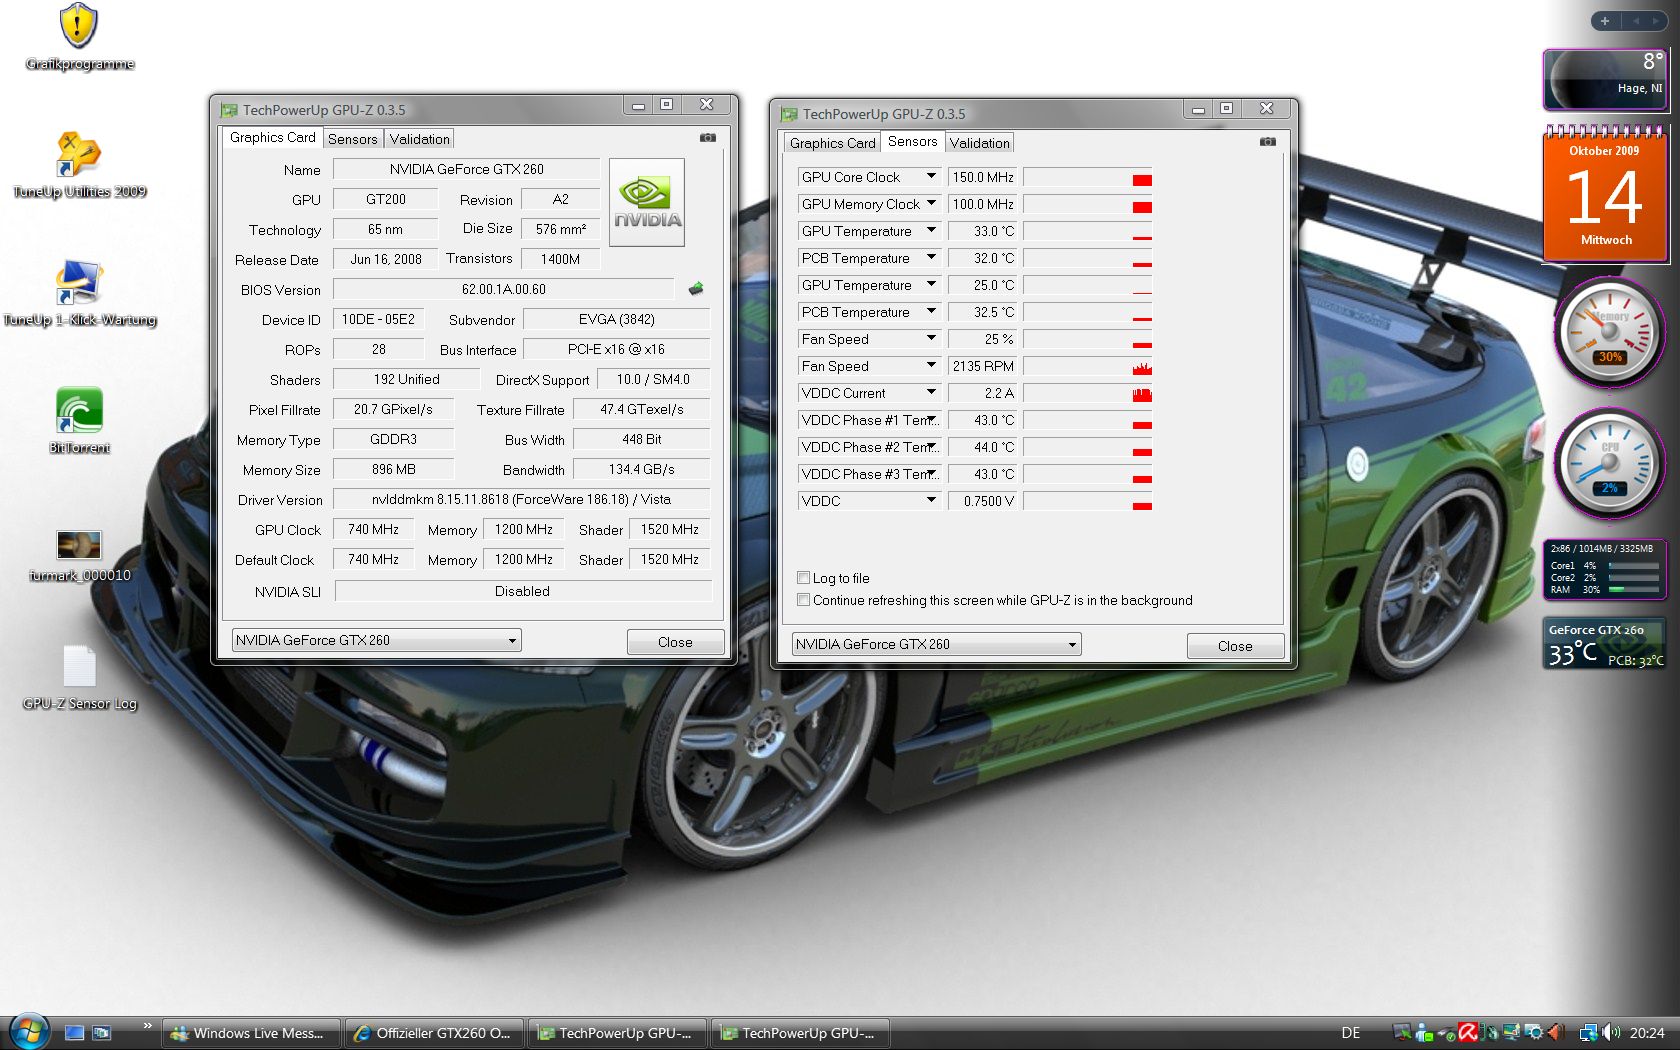
Task: Click Close button in Graphics Card window
Action: click(x=675, y=642)
